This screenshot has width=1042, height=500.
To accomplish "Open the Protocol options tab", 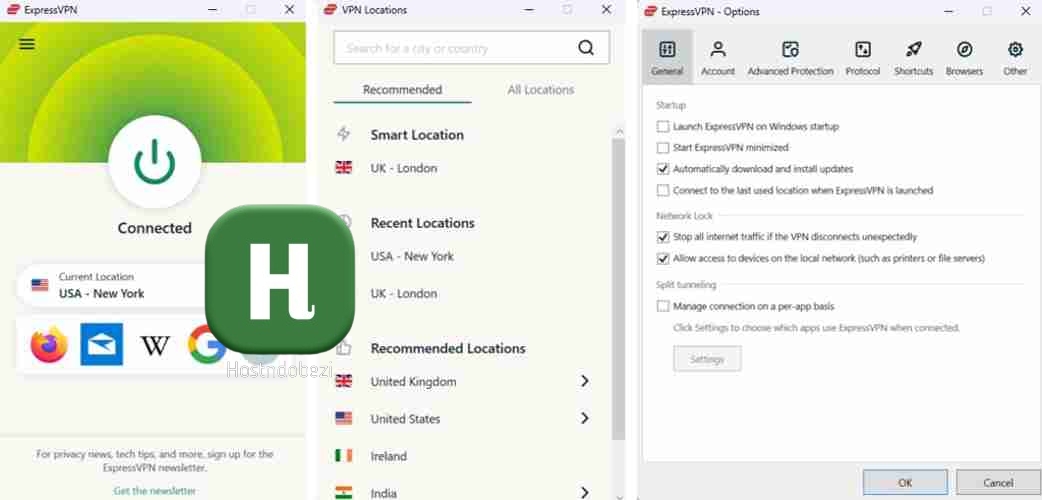I will (863, 58).
